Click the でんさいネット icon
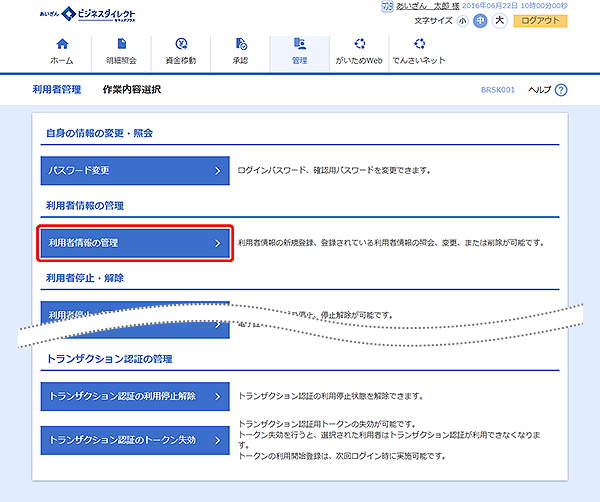This screenshot has height=502, width=600. pyautogui.click(x=419, y=44)
